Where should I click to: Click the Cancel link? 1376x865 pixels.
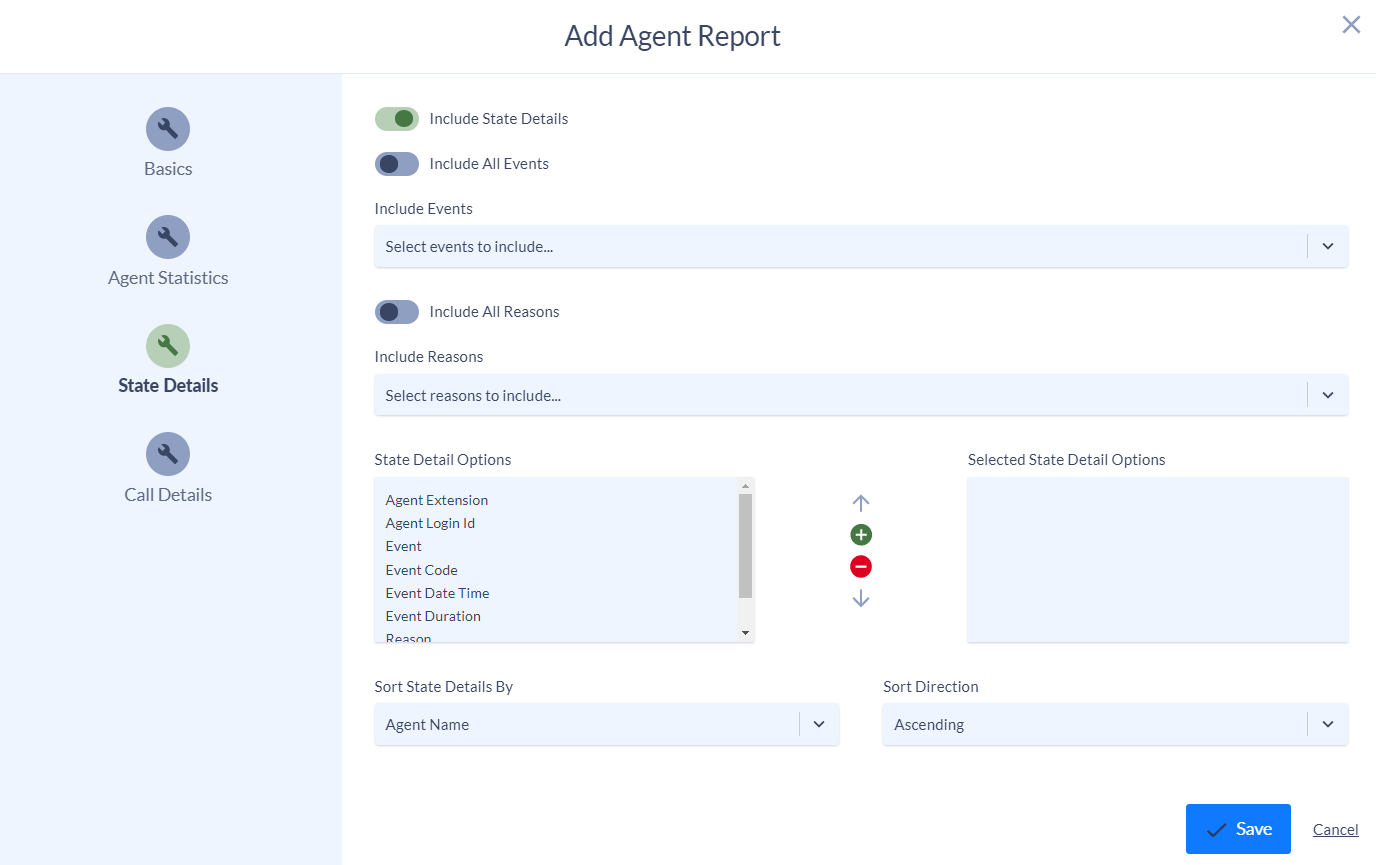[1335, 829]
